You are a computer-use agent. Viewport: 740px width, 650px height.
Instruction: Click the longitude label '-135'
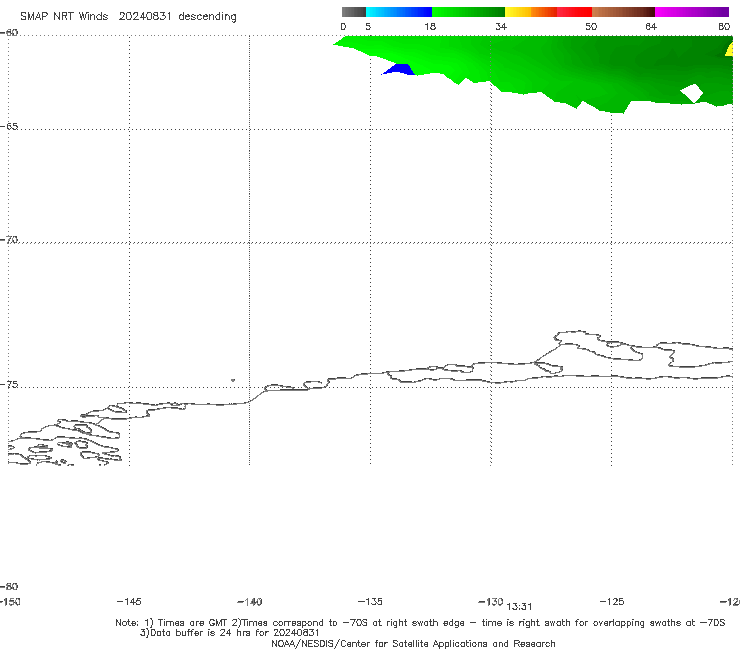(370, 601)
